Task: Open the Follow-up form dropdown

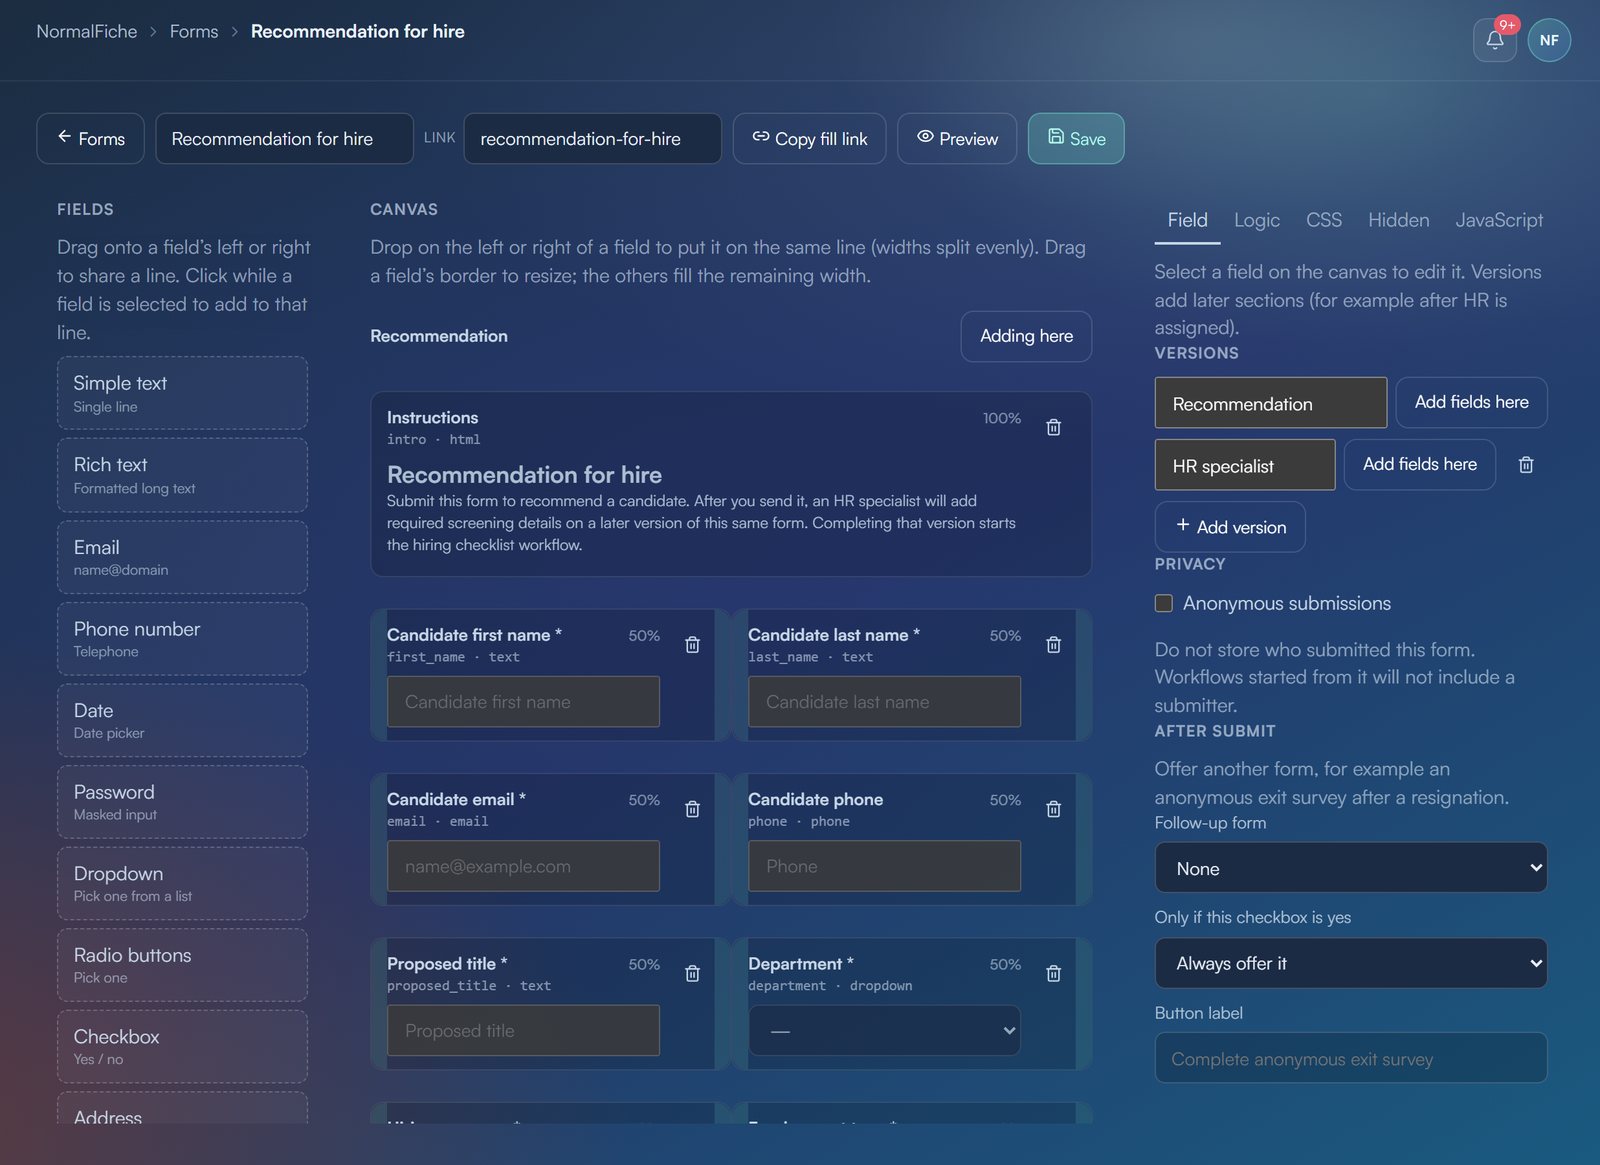Action: click(1351, 868)
